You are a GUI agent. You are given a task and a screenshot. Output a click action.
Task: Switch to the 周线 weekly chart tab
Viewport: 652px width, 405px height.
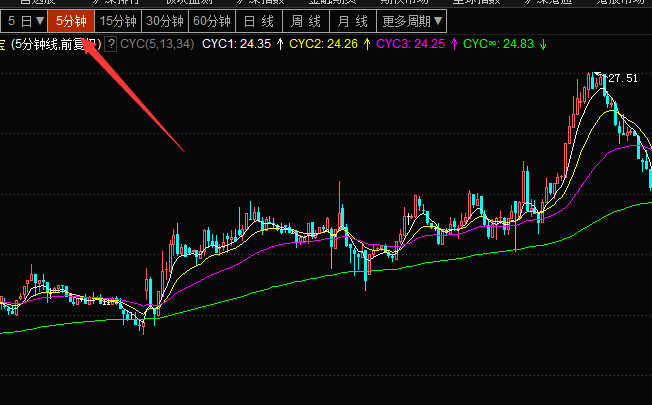coord(306,21)
